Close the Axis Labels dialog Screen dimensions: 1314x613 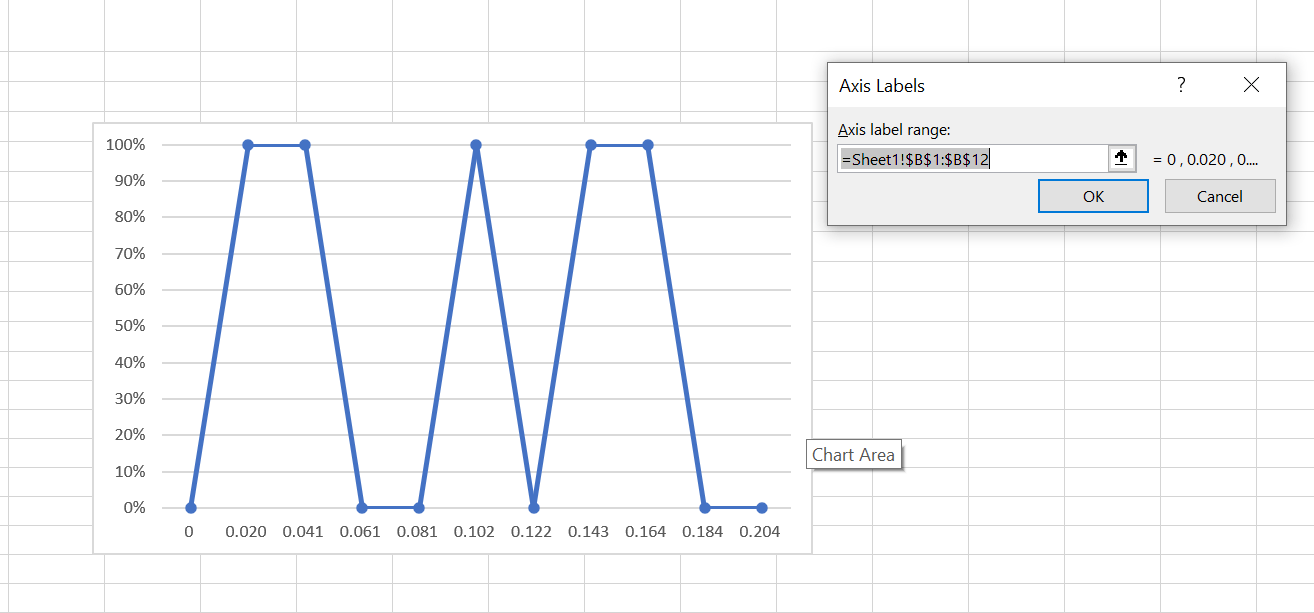point(1251,85)
